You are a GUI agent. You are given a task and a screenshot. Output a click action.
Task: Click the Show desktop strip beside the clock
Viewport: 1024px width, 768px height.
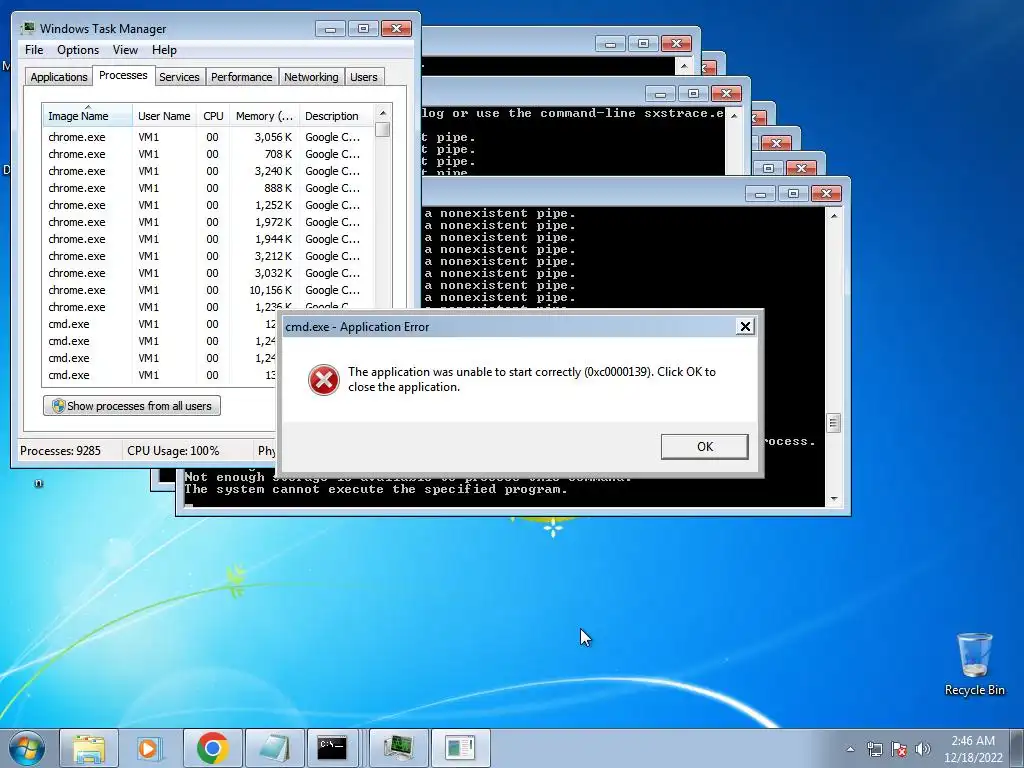[1017, 748]
